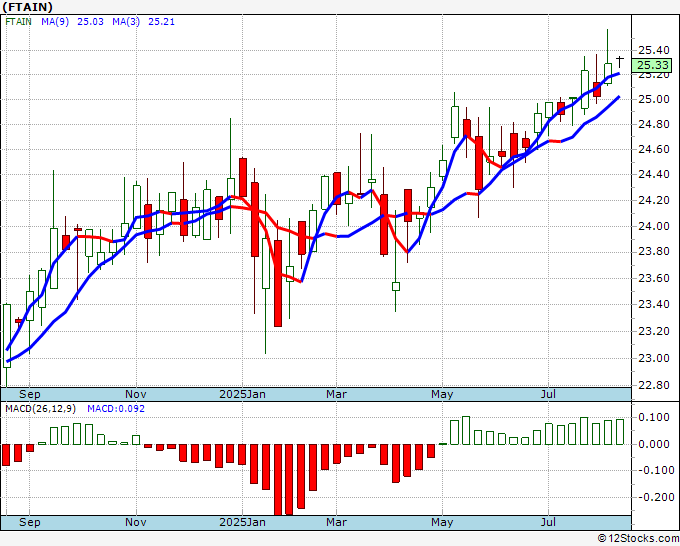
Task: Click the 0.000 MACD axis label
Action: click(x=654, y=444)
